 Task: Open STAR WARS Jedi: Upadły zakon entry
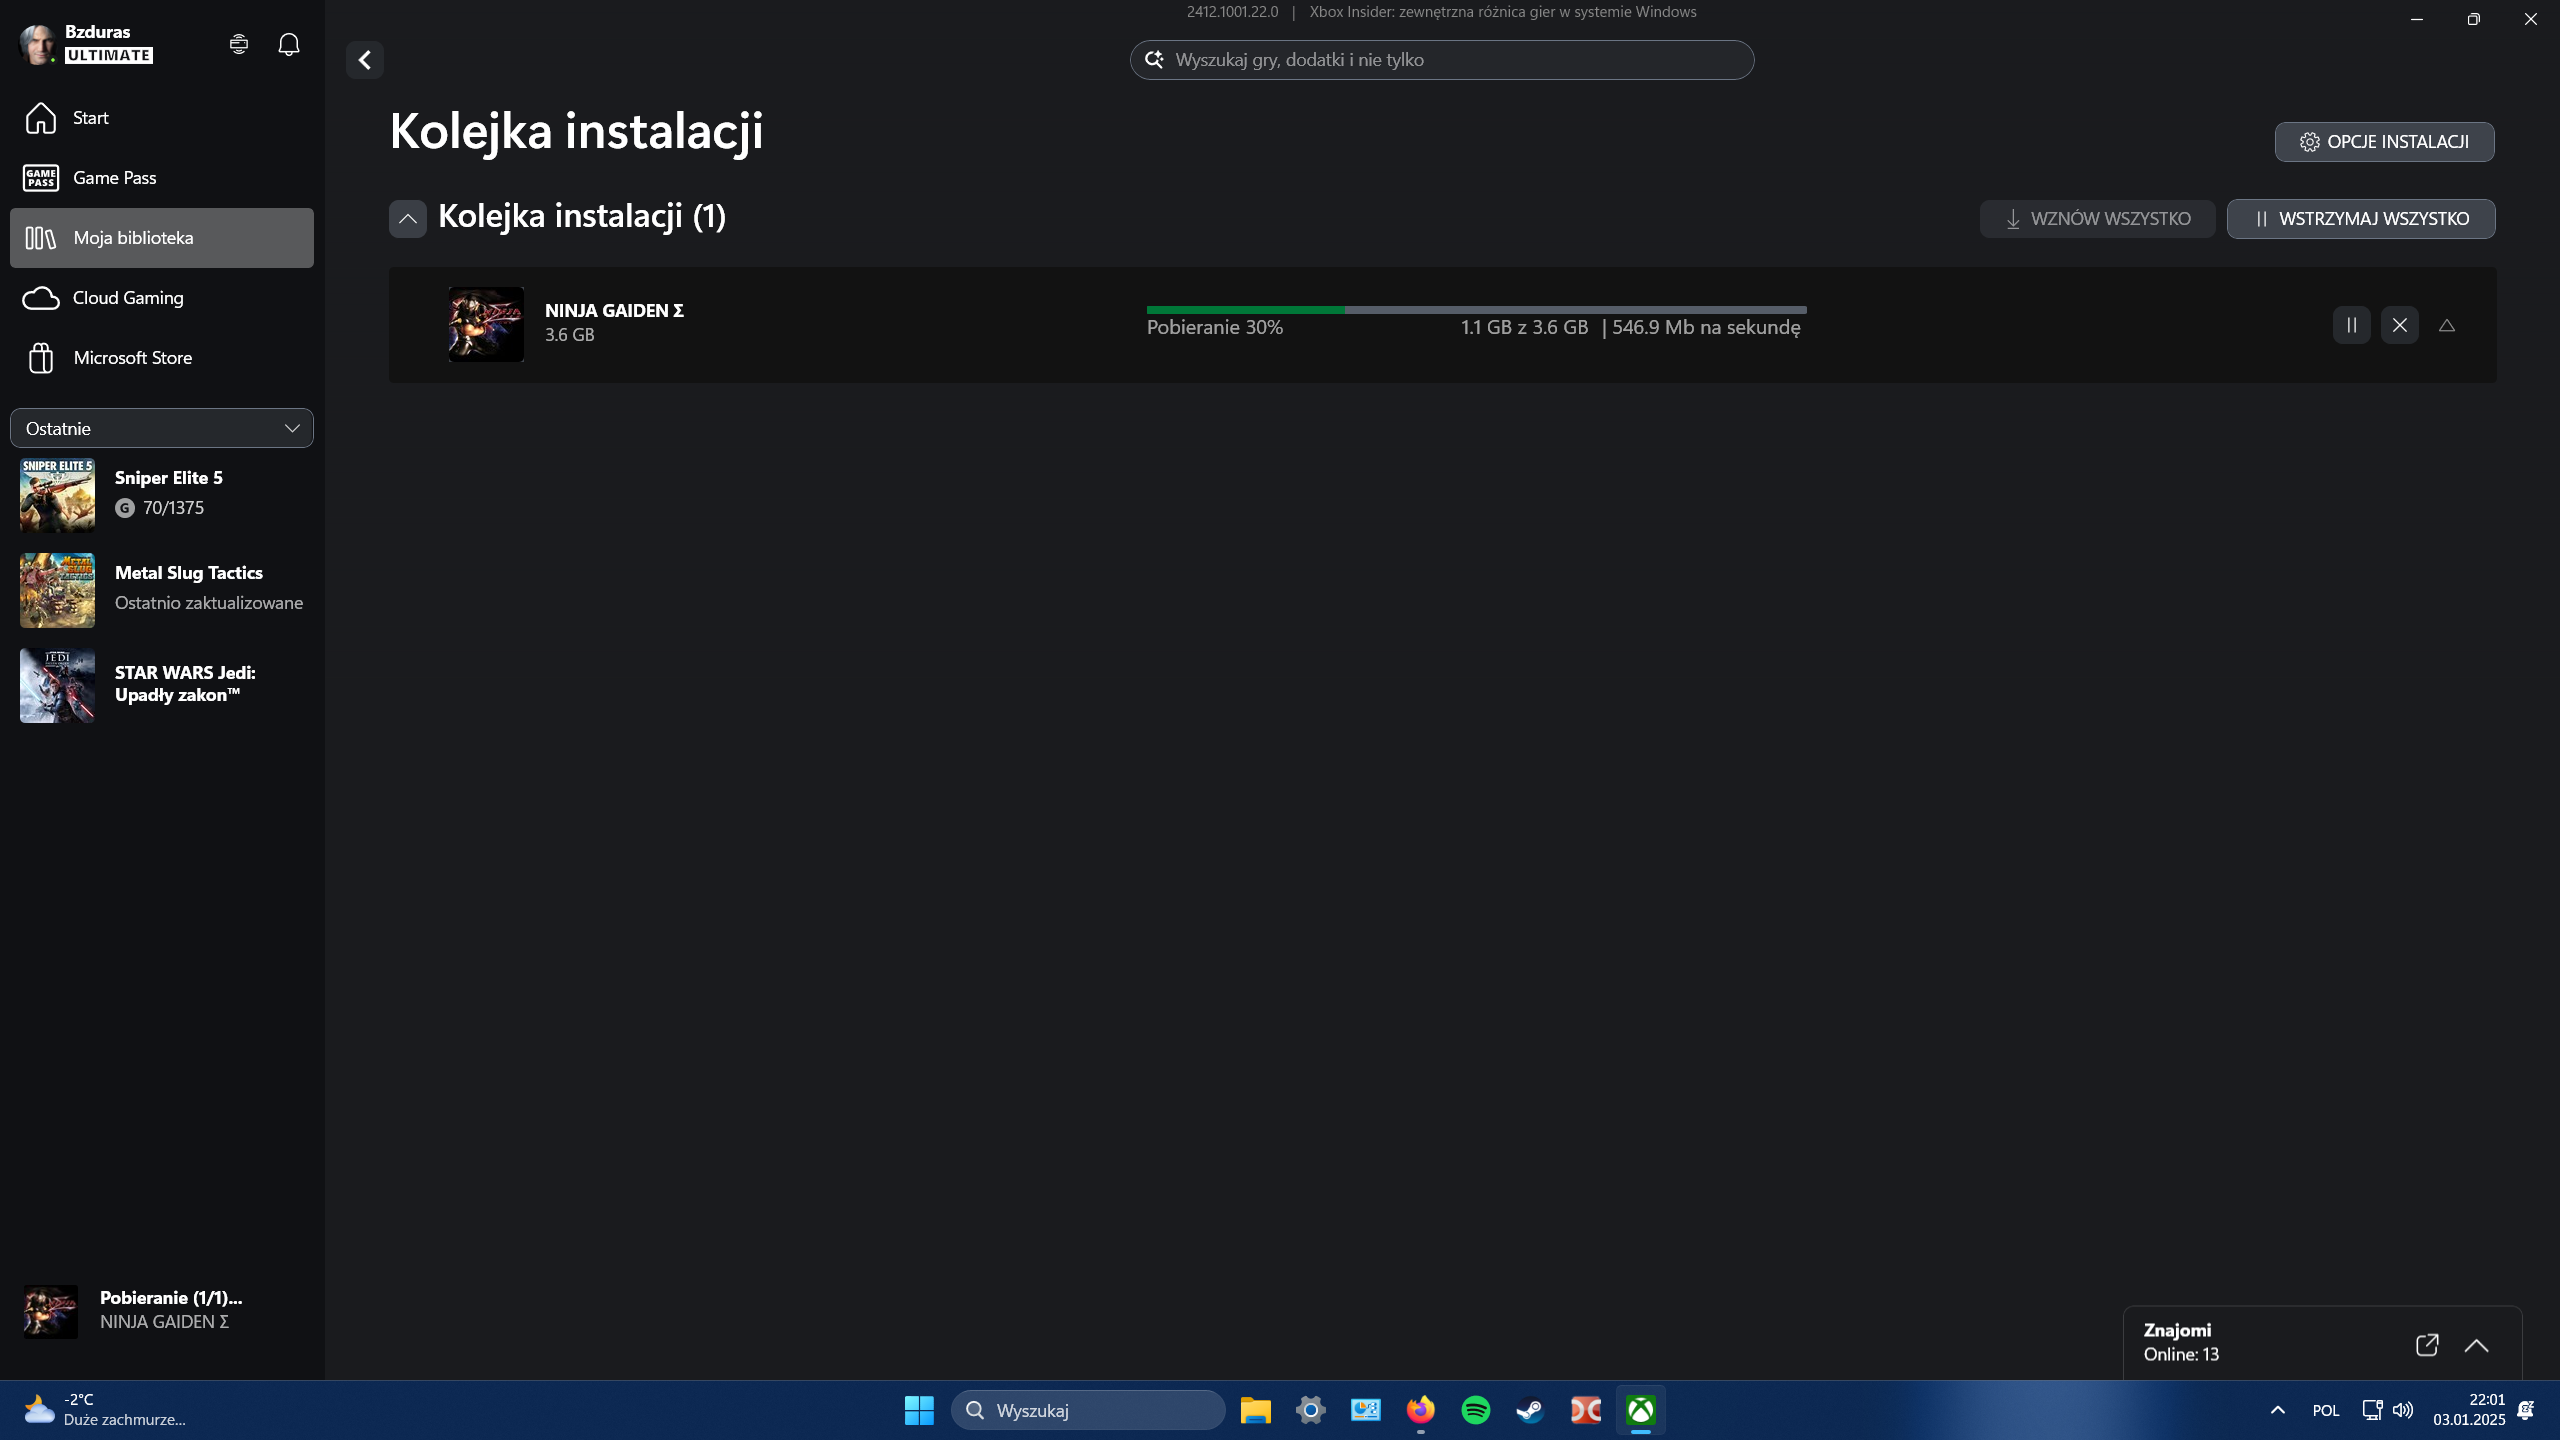(x=162, y=685)
